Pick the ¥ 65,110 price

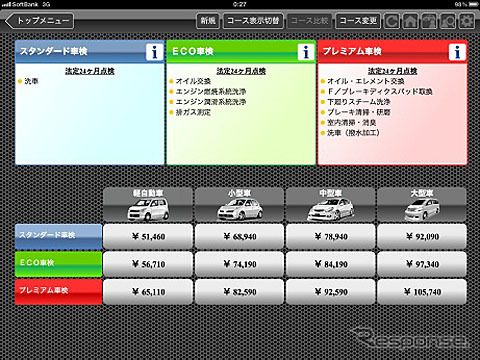tap(148, 292)
